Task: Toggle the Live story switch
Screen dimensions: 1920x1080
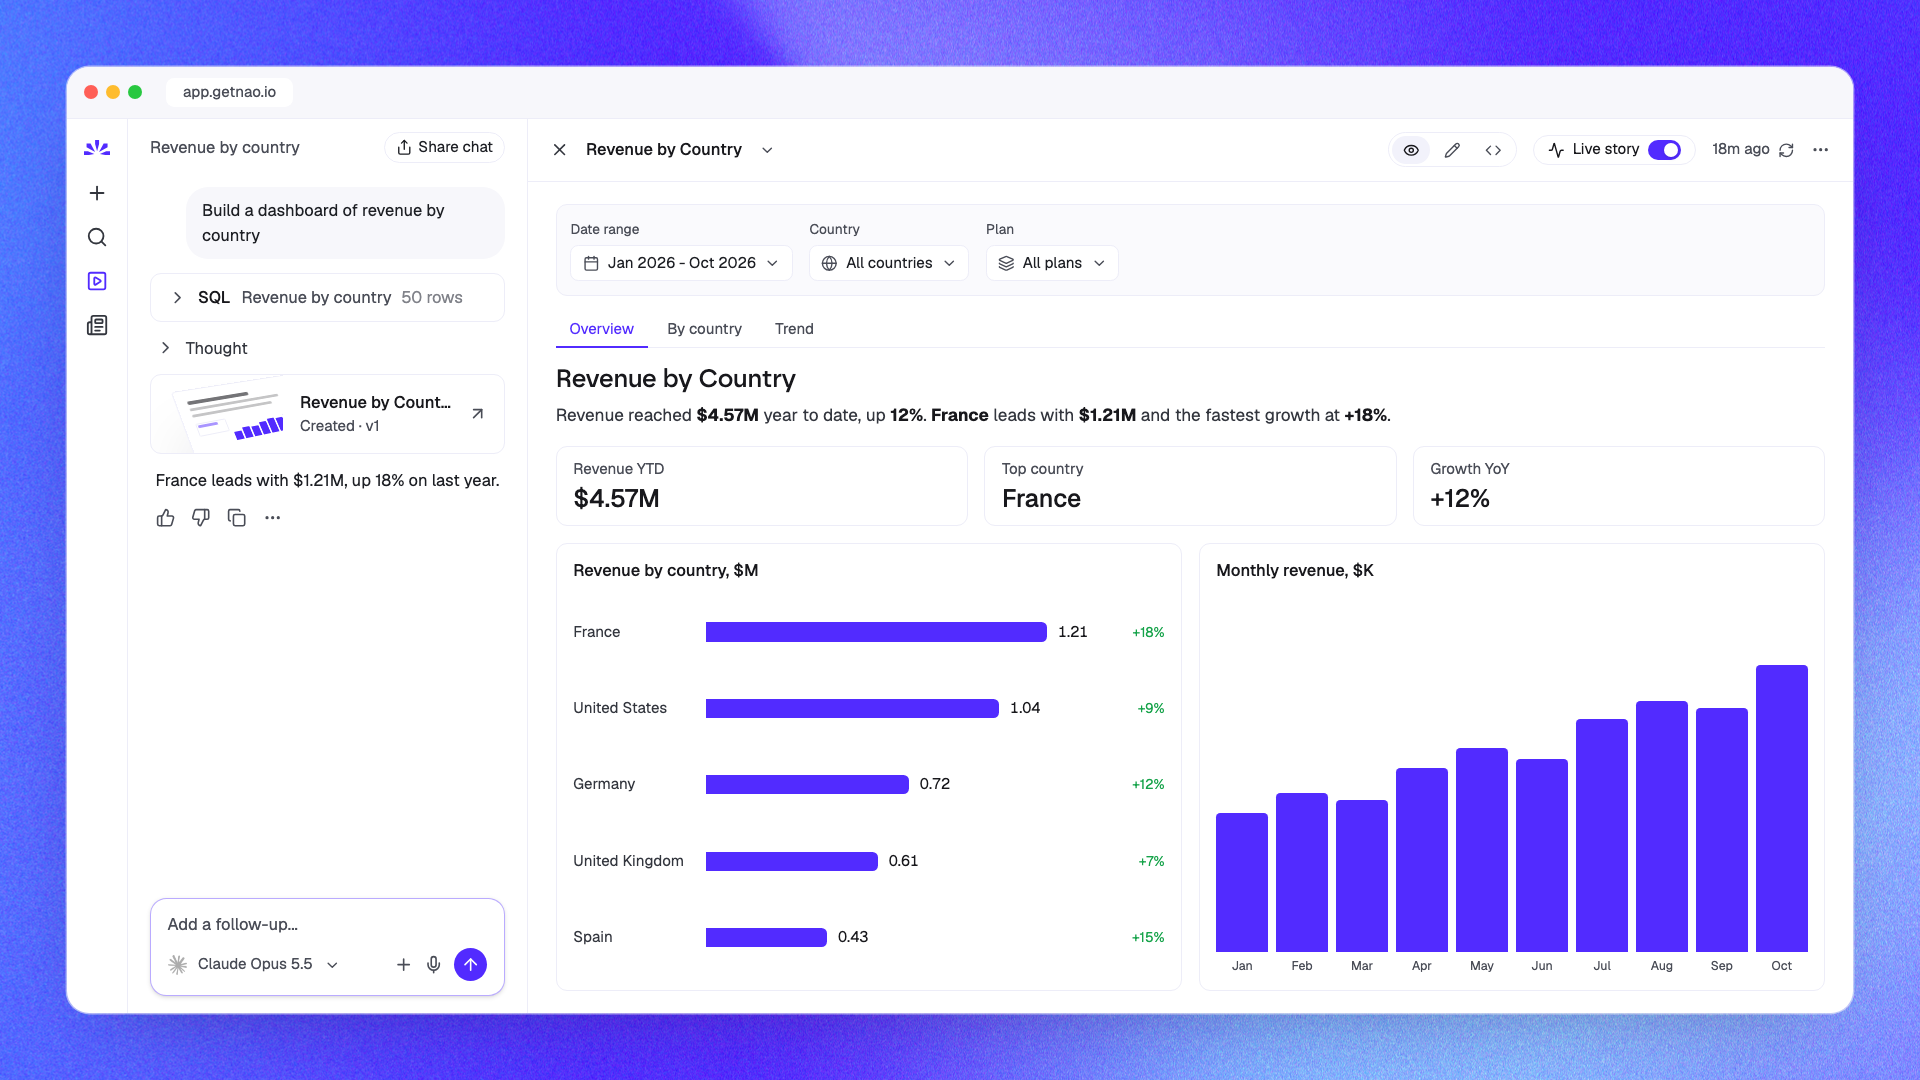Action: click(1665, 150)
